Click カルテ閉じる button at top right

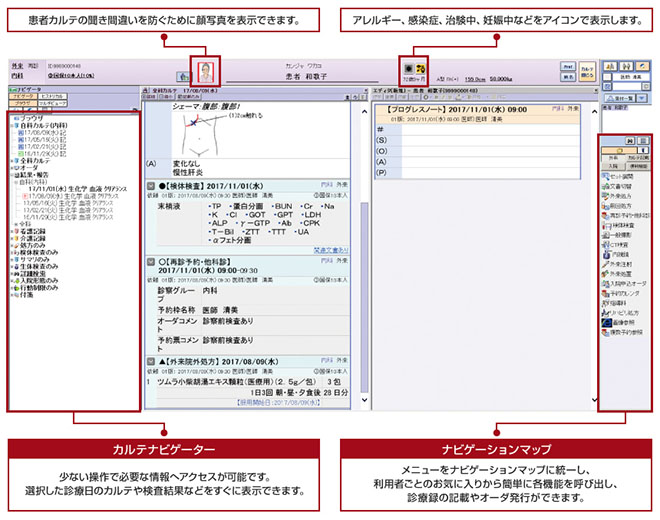point(587,72)
